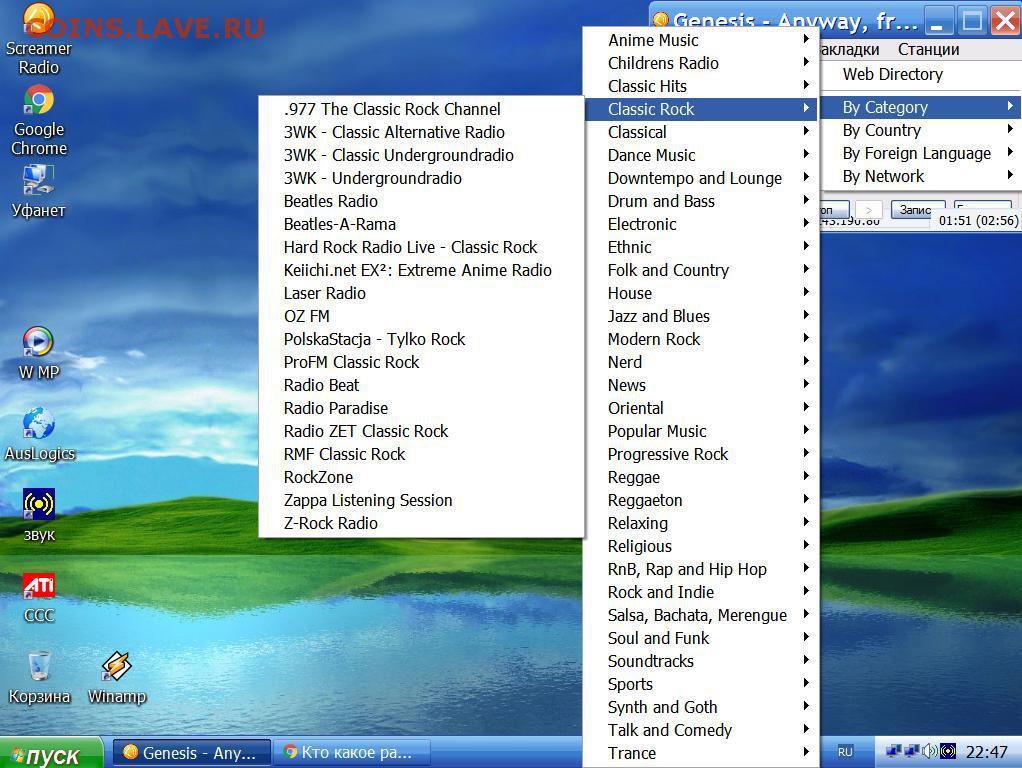The height and width of the screenshot is (768, 1022).
Task: Tune in to Beatles Radio
Action: 421,201
